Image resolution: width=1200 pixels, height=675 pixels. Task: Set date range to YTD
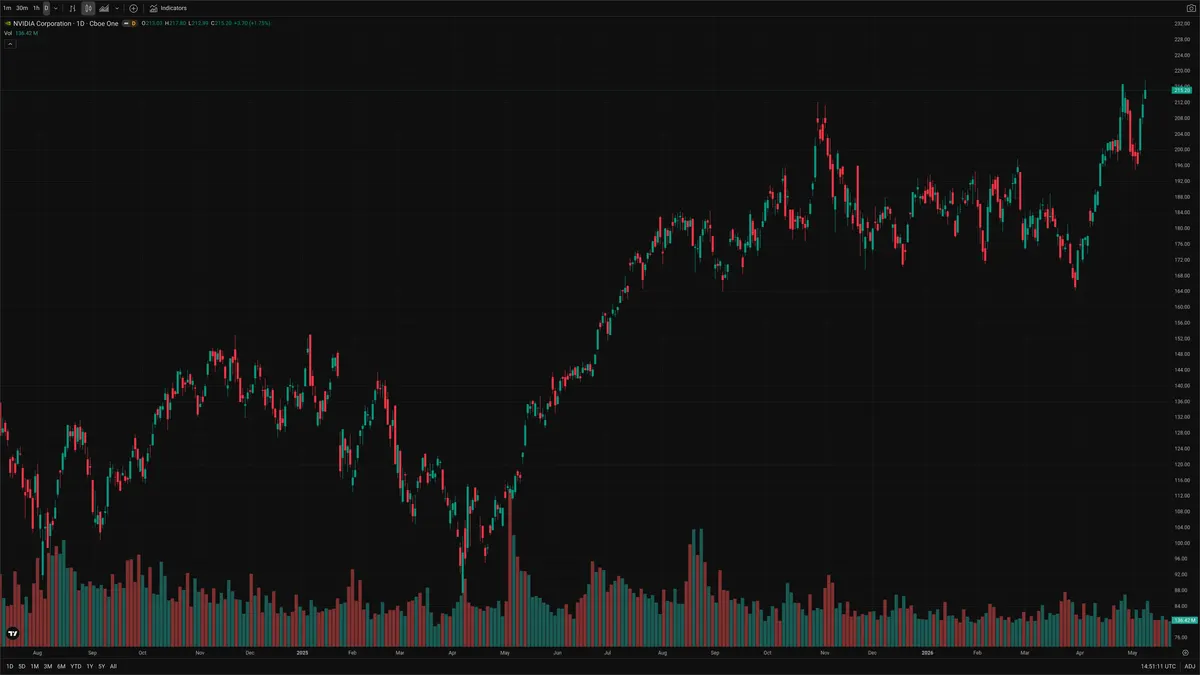coord(76,666)
